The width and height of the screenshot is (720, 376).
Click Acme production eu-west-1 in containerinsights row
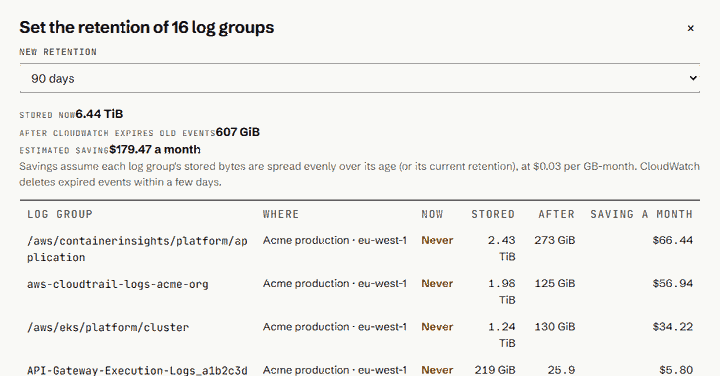click(335, 240)
